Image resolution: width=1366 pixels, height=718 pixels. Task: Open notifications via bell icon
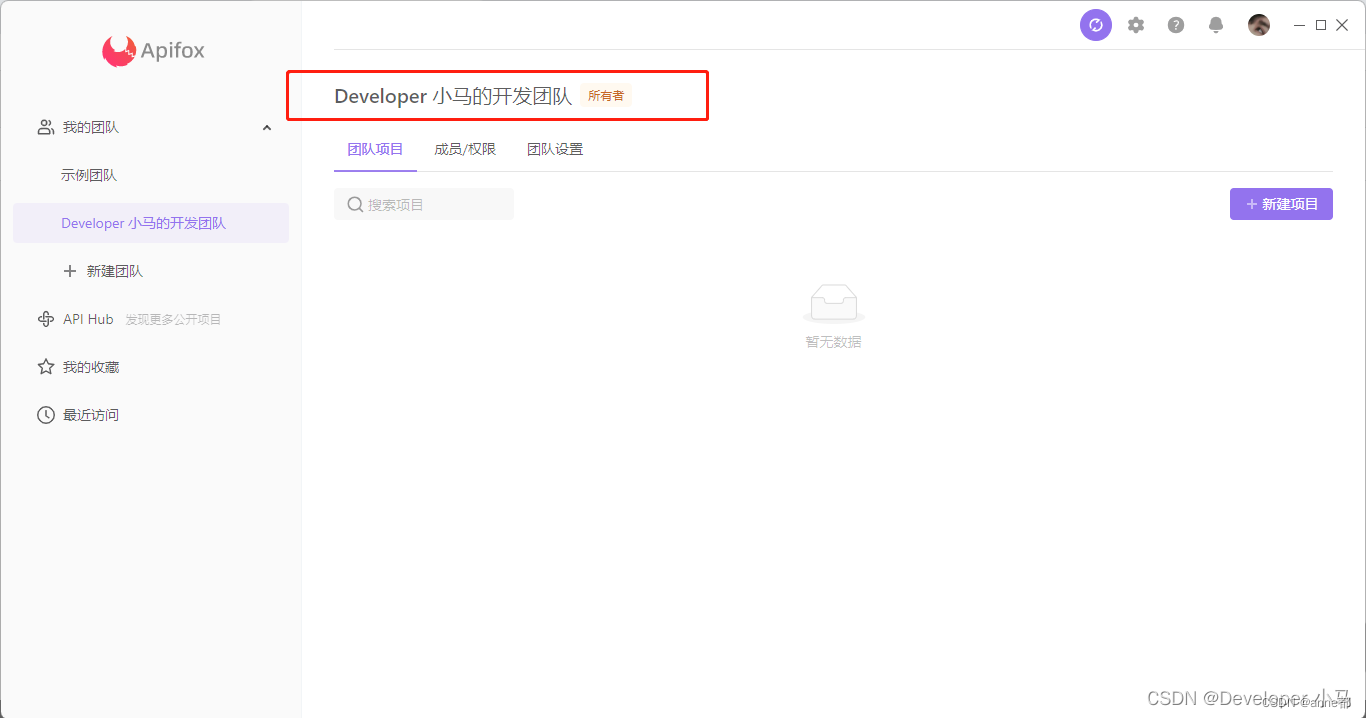(1216, 25)
